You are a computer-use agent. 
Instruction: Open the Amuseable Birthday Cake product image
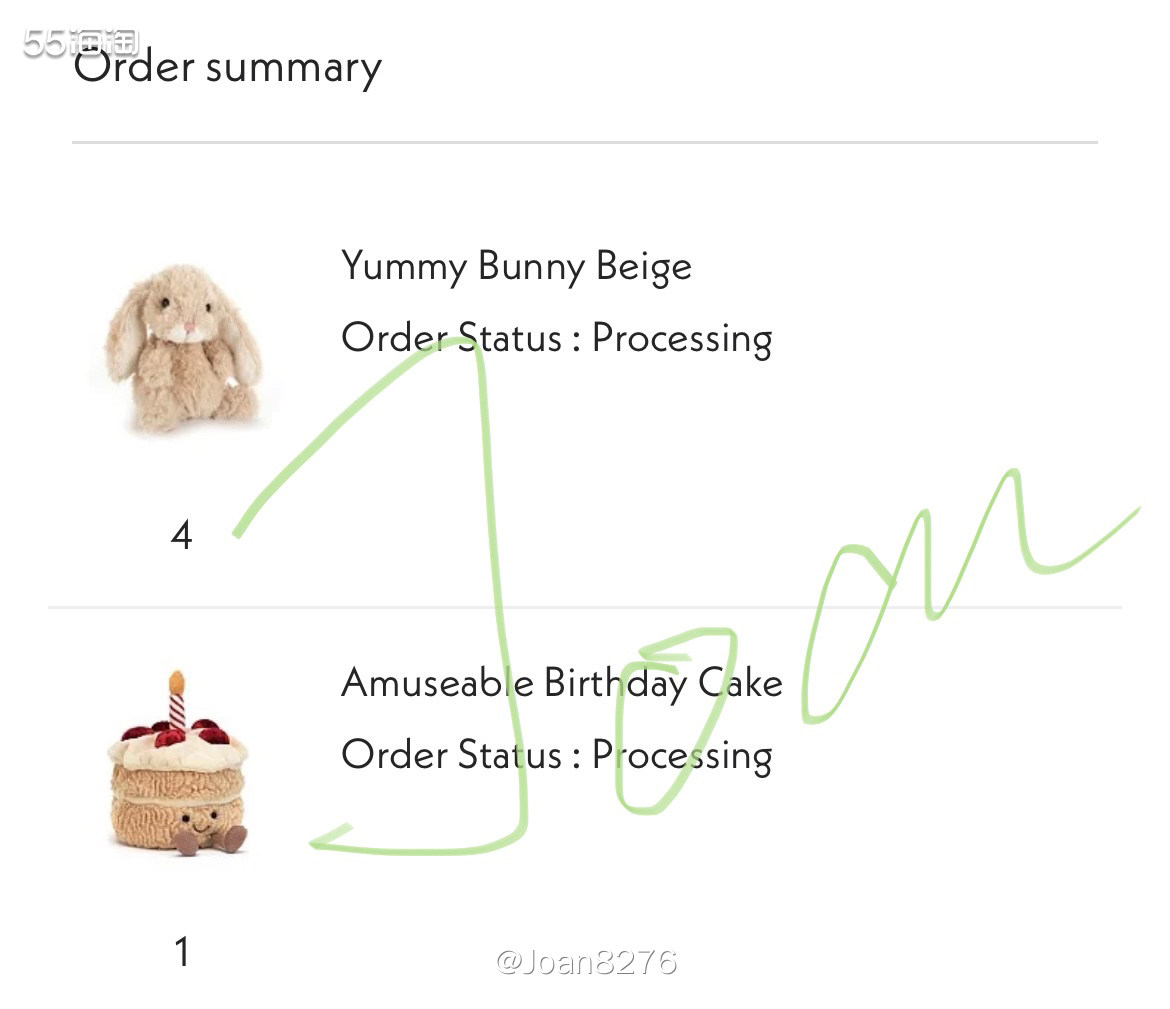pyautogui.click(x=178, y=763)
